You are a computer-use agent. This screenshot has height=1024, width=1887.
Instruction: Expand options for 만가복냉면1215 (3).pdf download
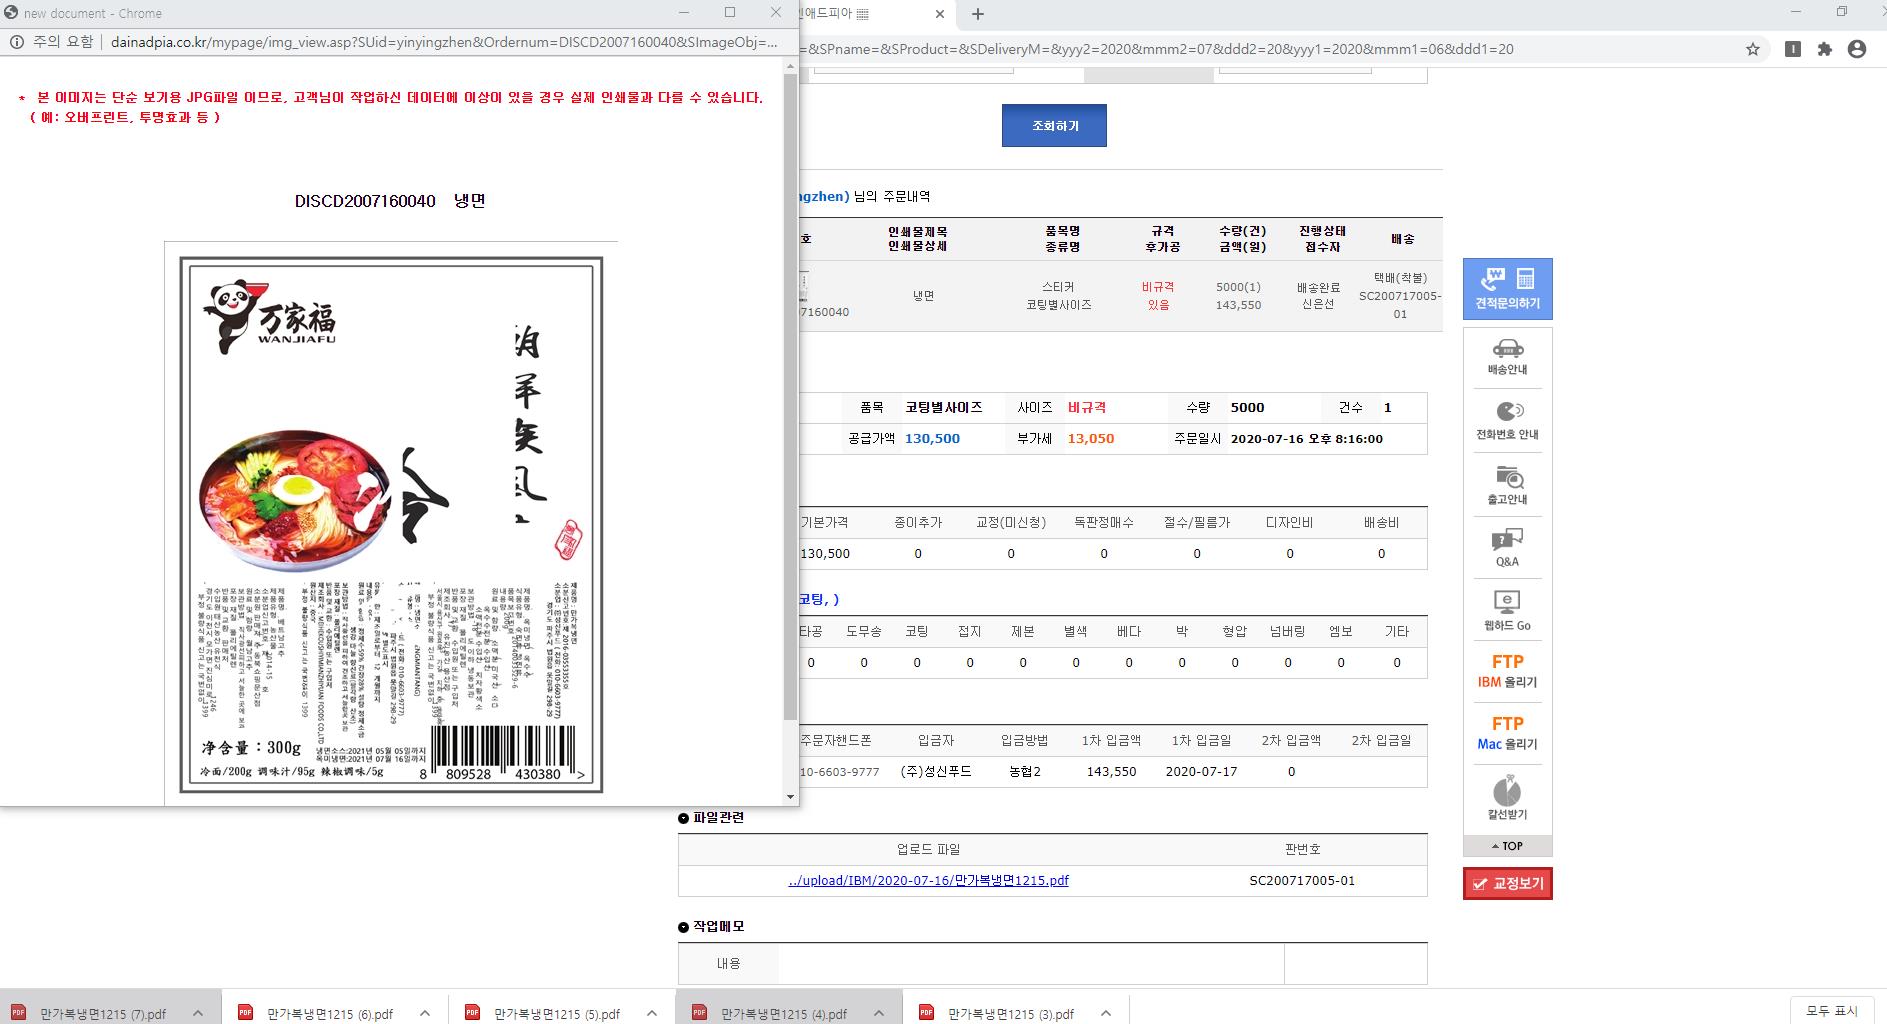click(1105, 1013)
